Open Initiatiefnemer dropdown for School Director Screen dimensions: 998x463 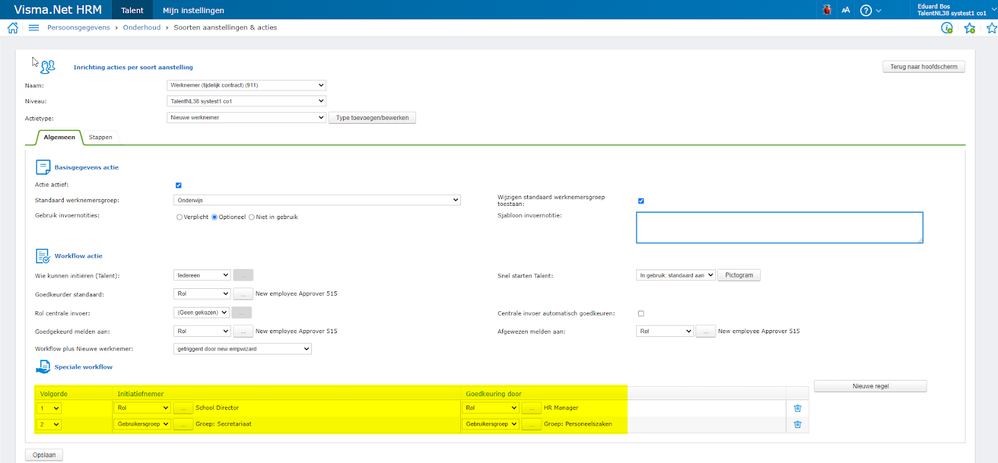click(x=142, y=408)
